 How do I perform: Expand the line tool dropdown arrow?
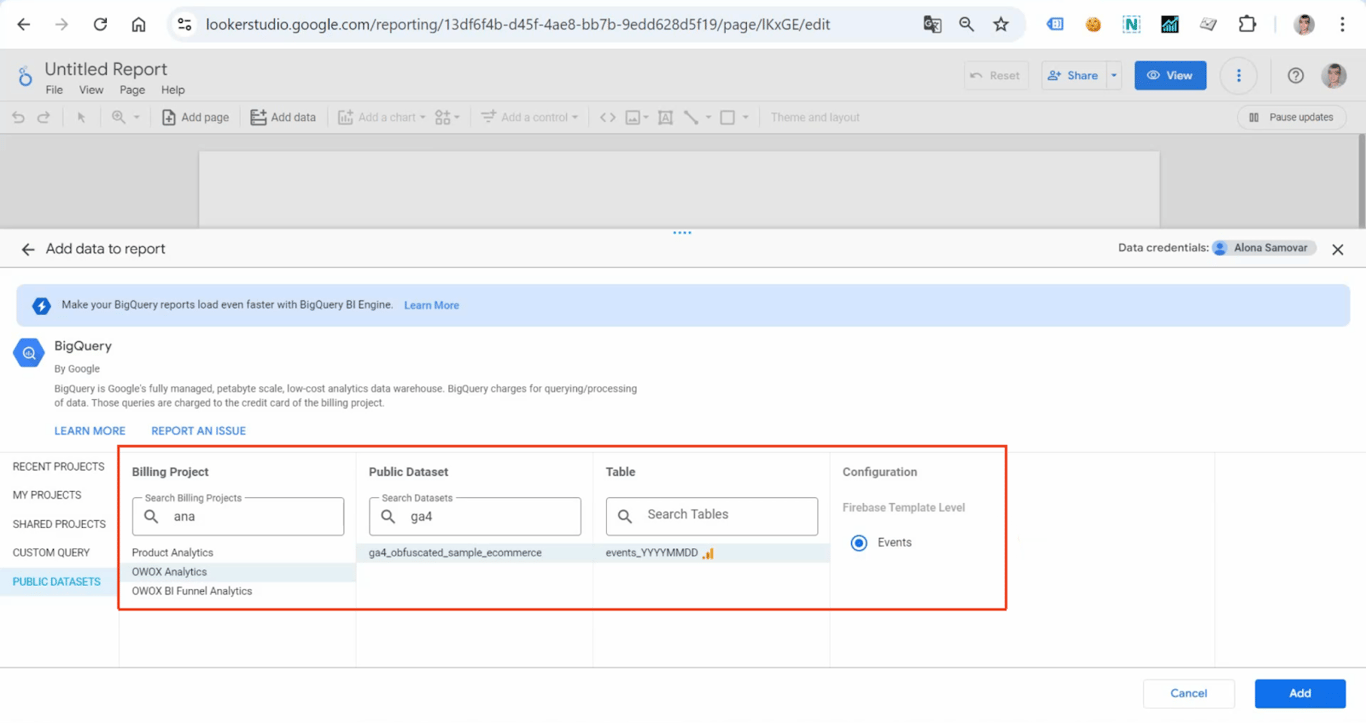pyautogui.click(x=709, y=117)
